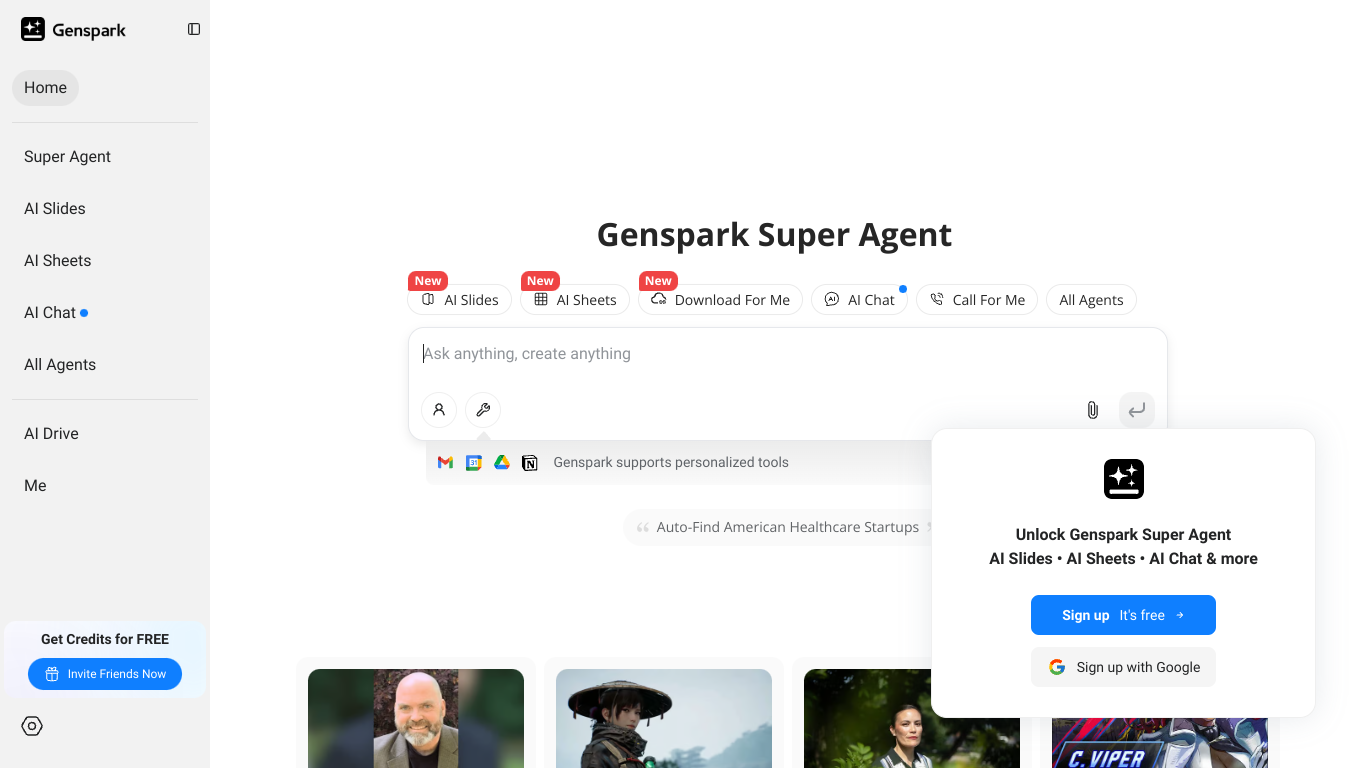Image resolution: width=1366 pixels, height=768 pixels.
Task: Click the Google Drive icon
Action: coord(502,462)
